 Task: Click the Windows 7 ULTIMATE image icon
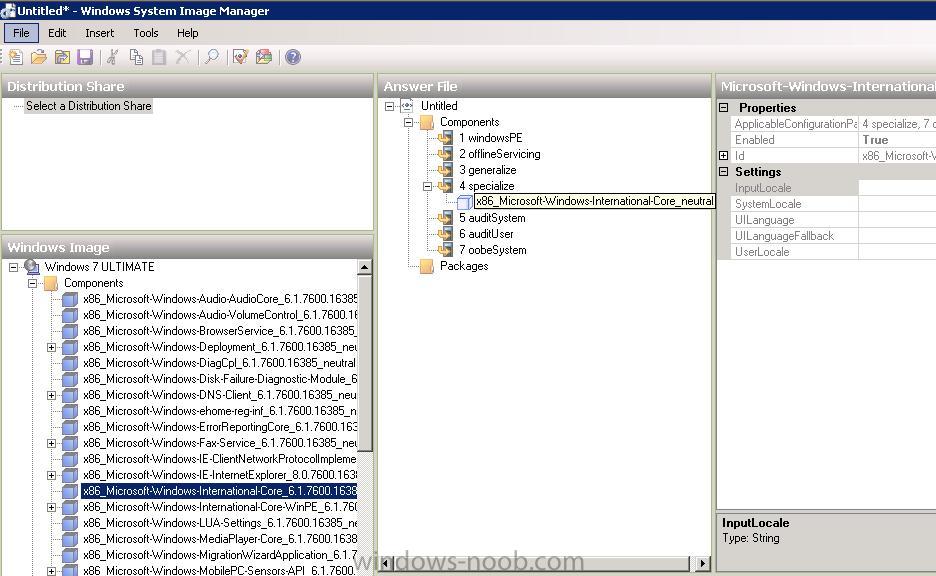click(x=32, y=267)
